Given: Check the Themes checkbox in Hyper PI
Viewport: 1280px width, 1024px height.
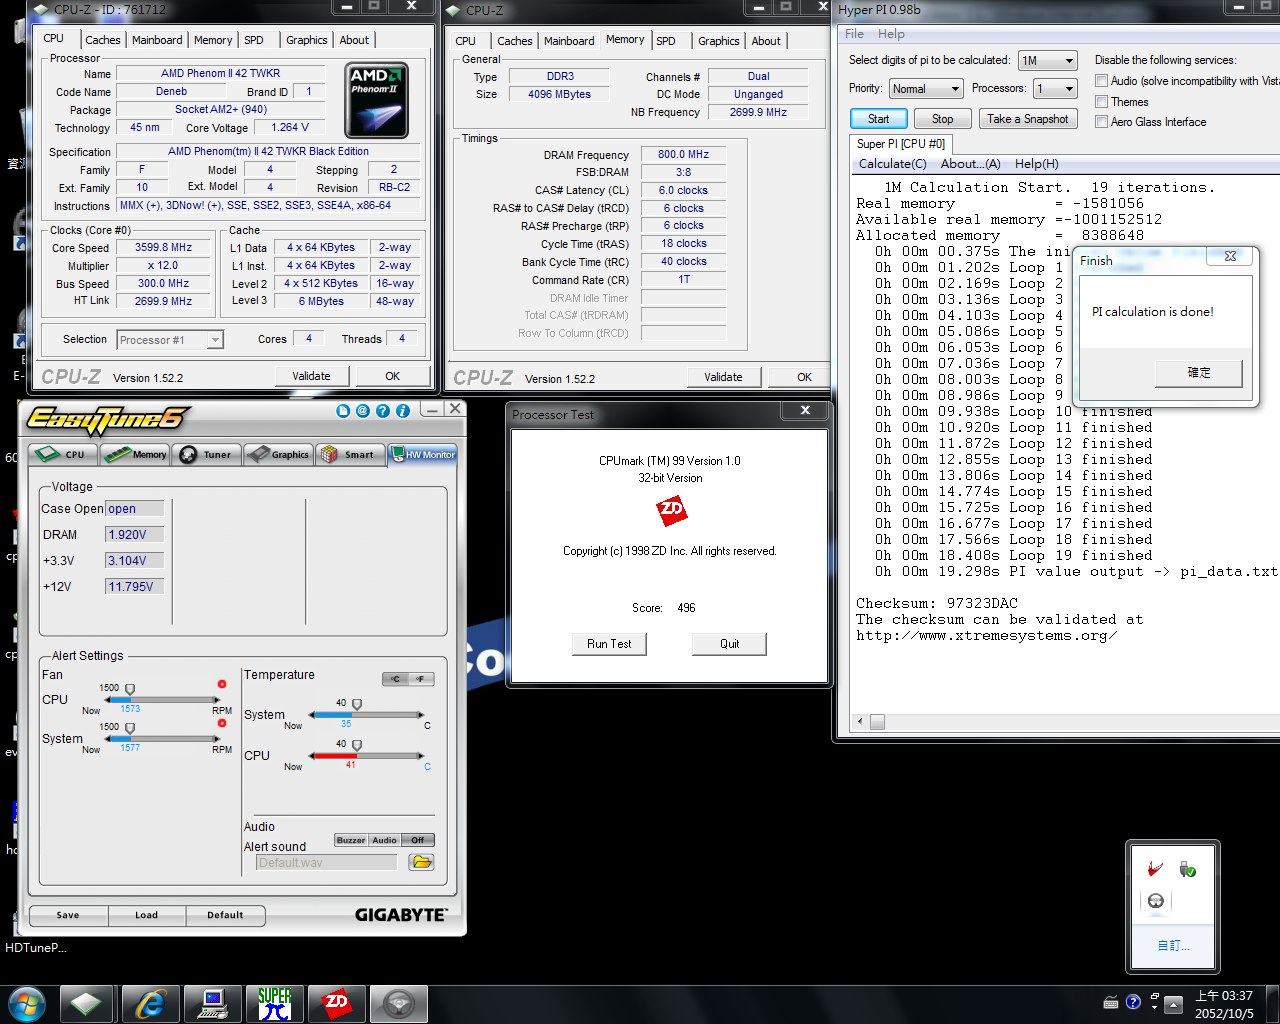Looking at the screenshot, I should coord(1101,102).
